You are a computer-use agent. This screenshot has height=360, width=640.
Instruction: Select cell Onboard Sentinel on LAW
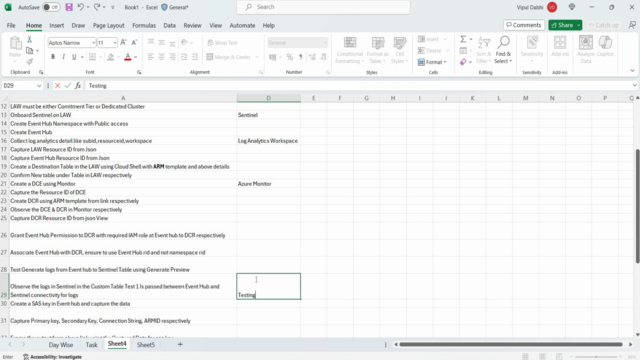123,115
